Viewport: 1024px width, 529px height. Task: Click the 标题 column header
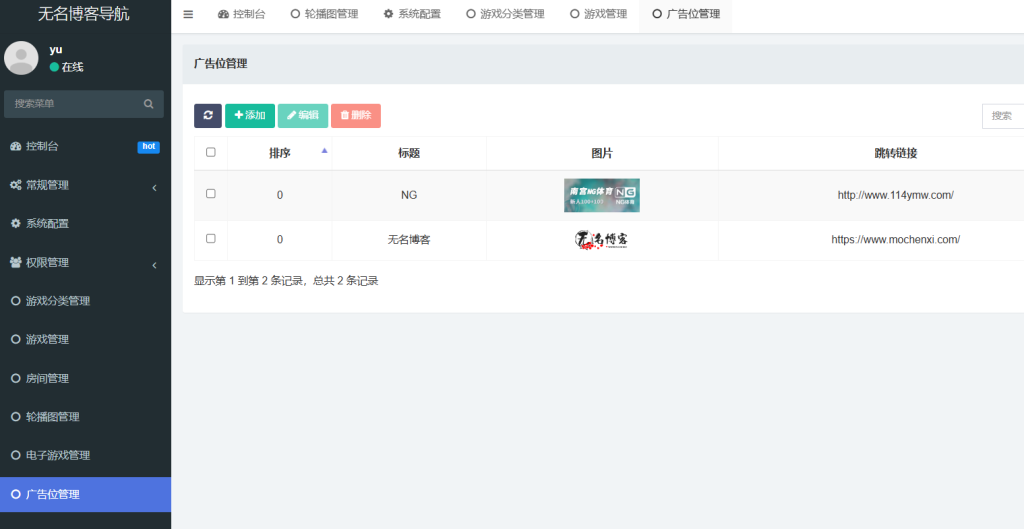pyautogui.click(x=409, y=153)
